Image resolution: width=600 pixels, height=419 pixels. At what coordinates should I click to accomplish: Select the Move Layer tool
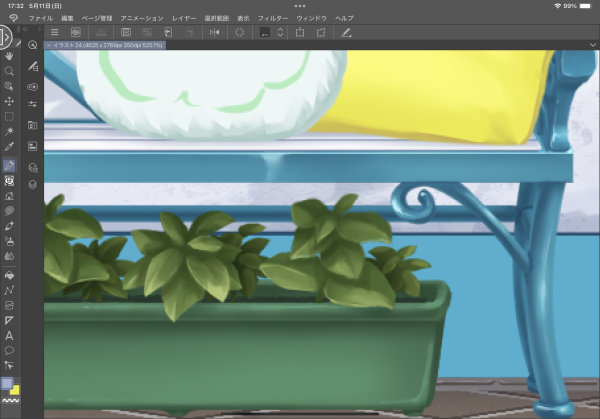(x=9, y=101)
